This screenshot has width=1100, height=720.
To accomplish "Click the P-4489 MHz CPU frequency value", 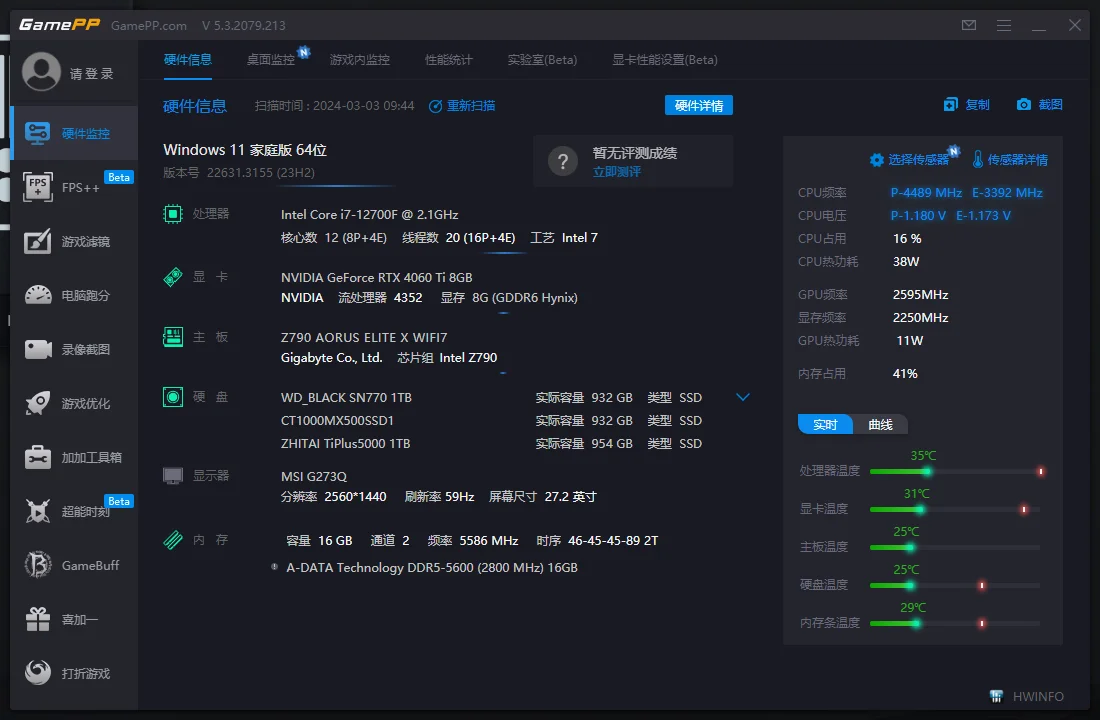I will (x=926, y=192).
